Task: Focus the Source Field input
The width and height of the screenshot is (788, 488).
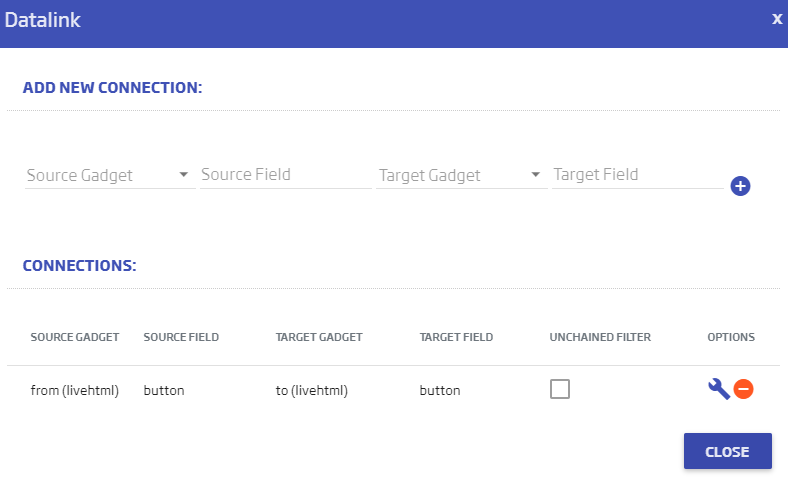Action: (x=285, y=174)
